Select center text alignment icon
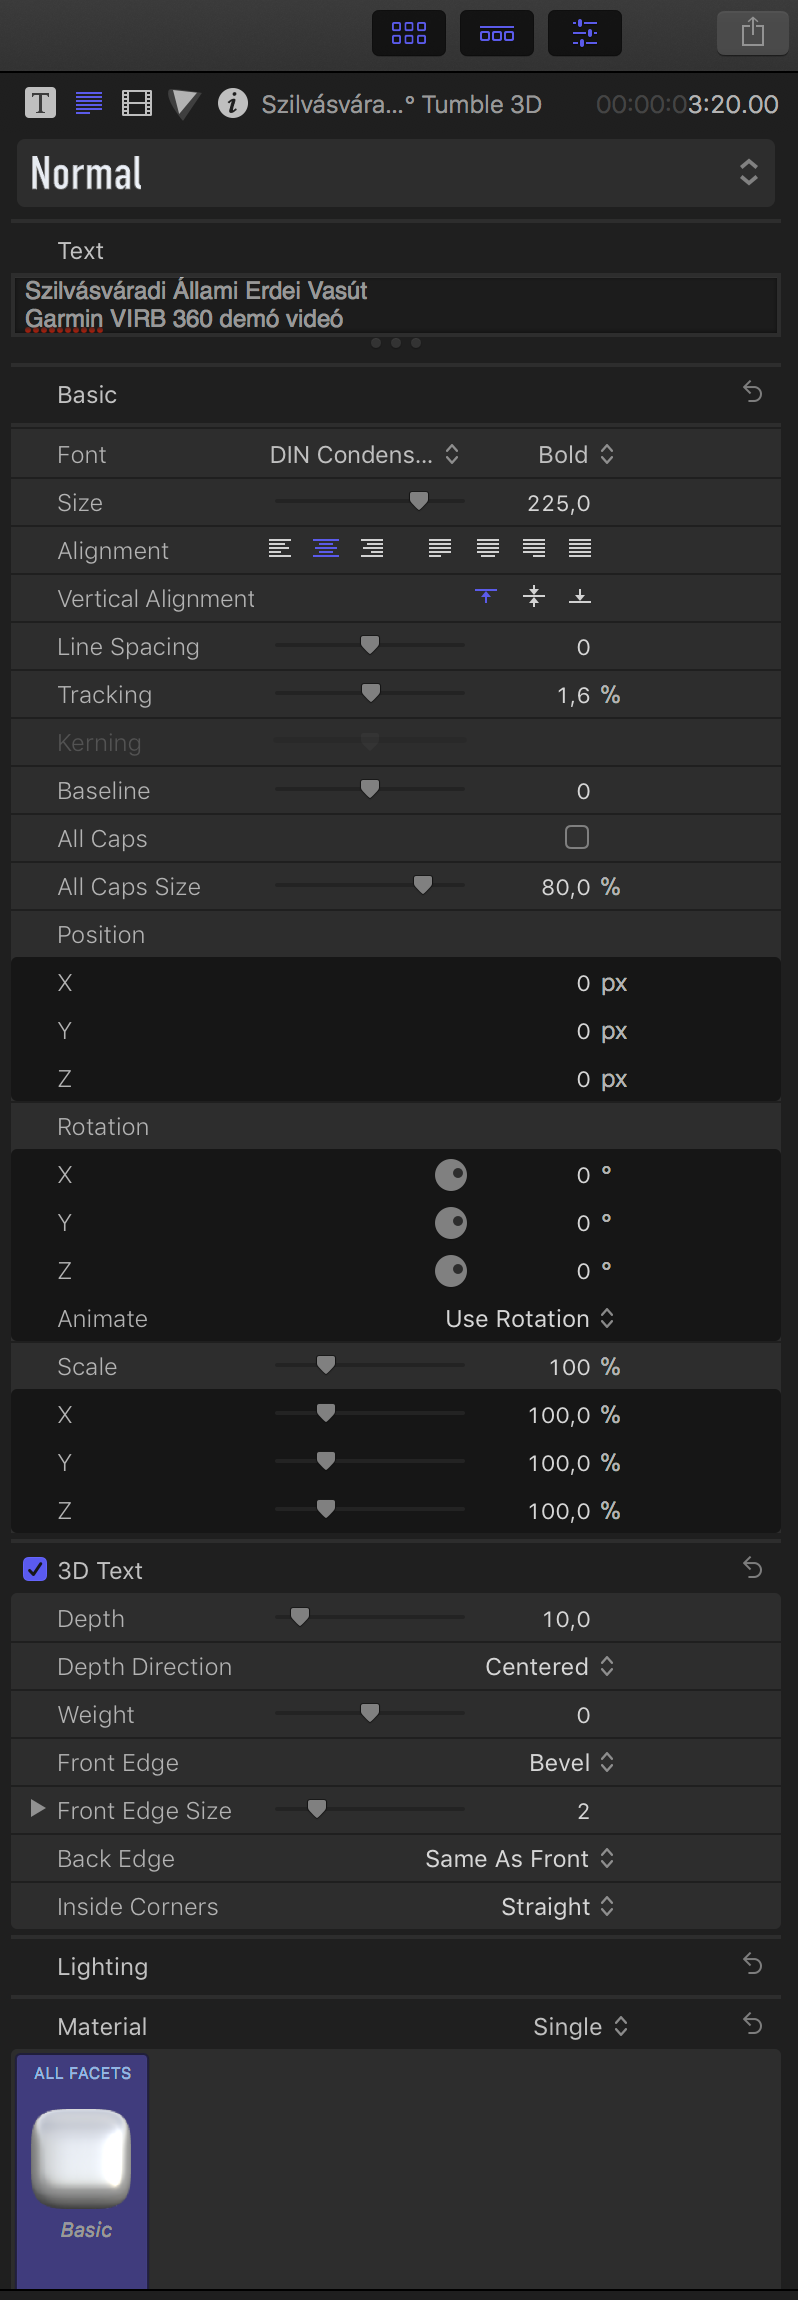The height and width of the screenshot is (2300, 798). (x=326, y=548)
